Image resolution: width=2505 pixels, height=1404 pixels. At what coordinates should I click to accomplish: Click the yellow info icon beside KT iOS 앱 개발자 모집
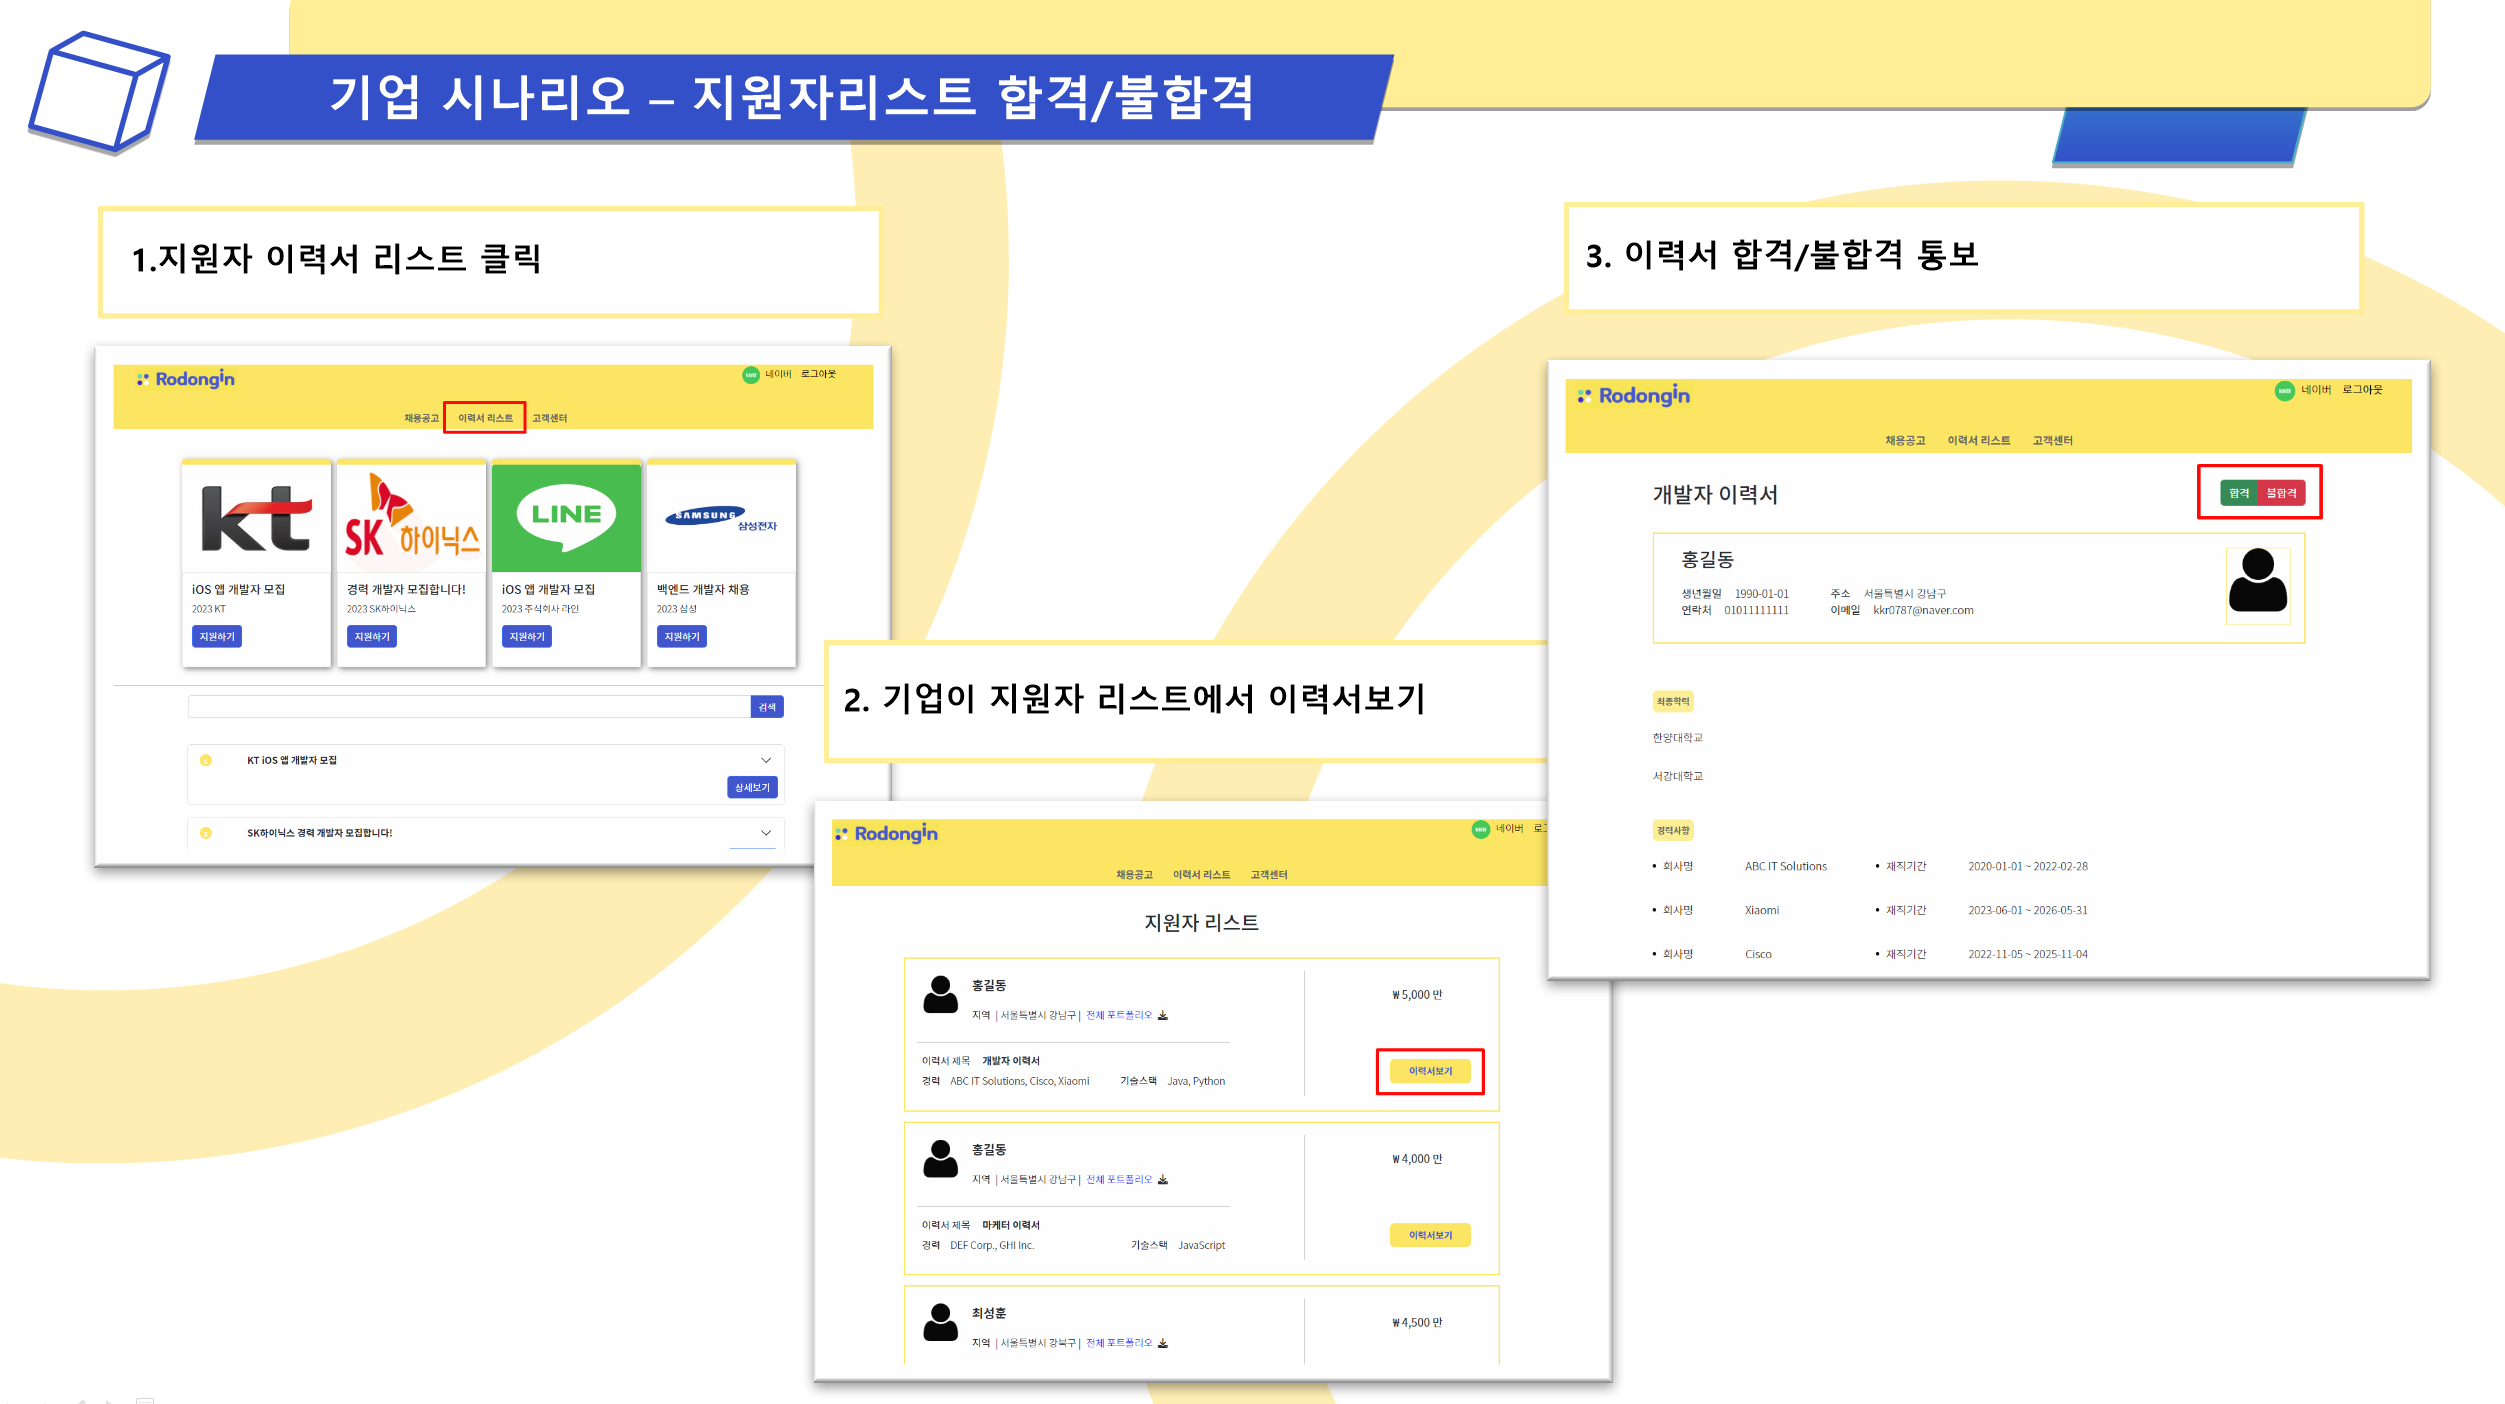point(206,761)
